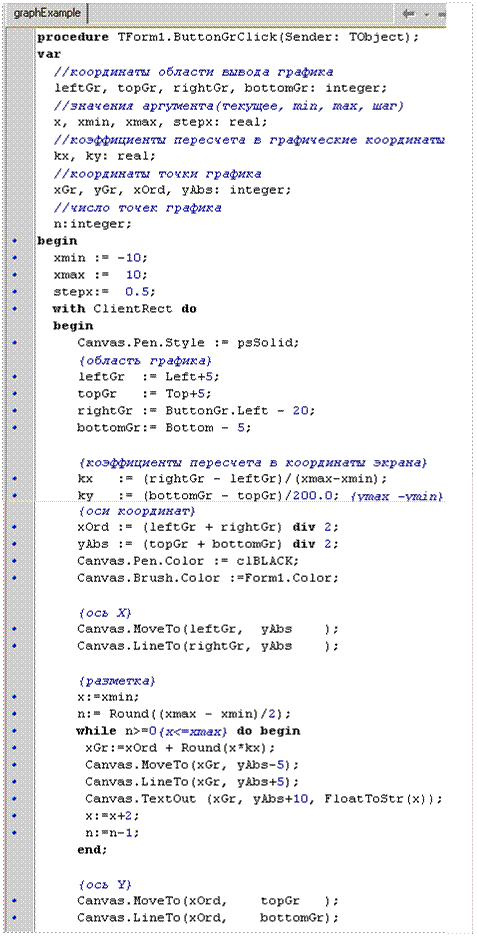This screenshot has width=477, height=937.
Task: Click the inline comment '{x<=xmax}'
Action: pyautogui.click(x=194, y=731)
